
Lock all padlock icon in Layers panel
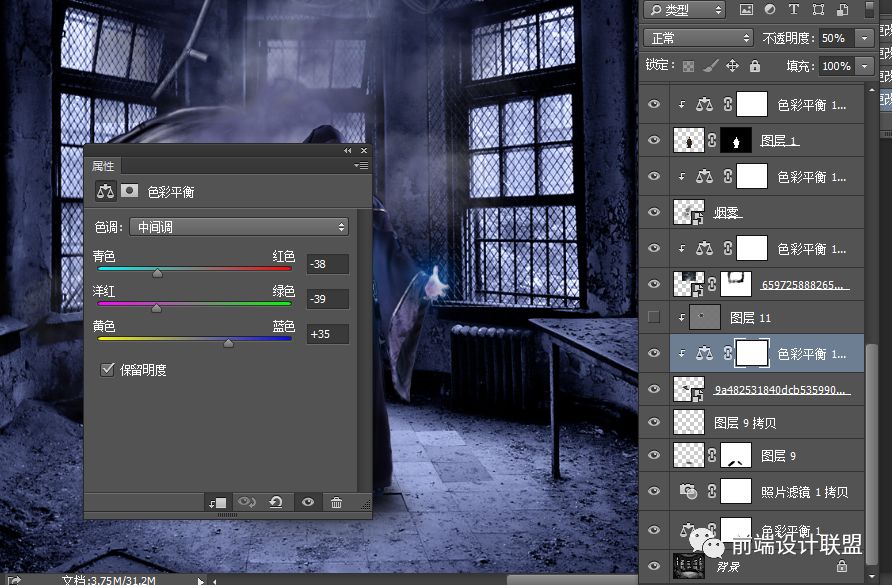(x=755, y=66)
